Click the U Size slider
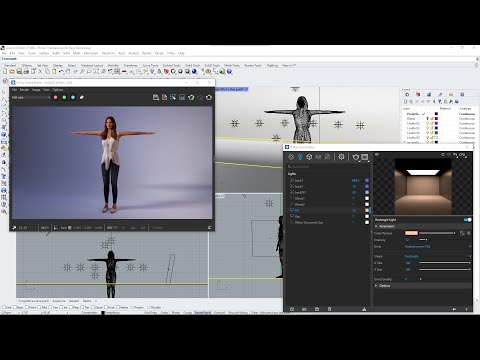Screen dimensions: 480x360 click(x=445, y=263)
